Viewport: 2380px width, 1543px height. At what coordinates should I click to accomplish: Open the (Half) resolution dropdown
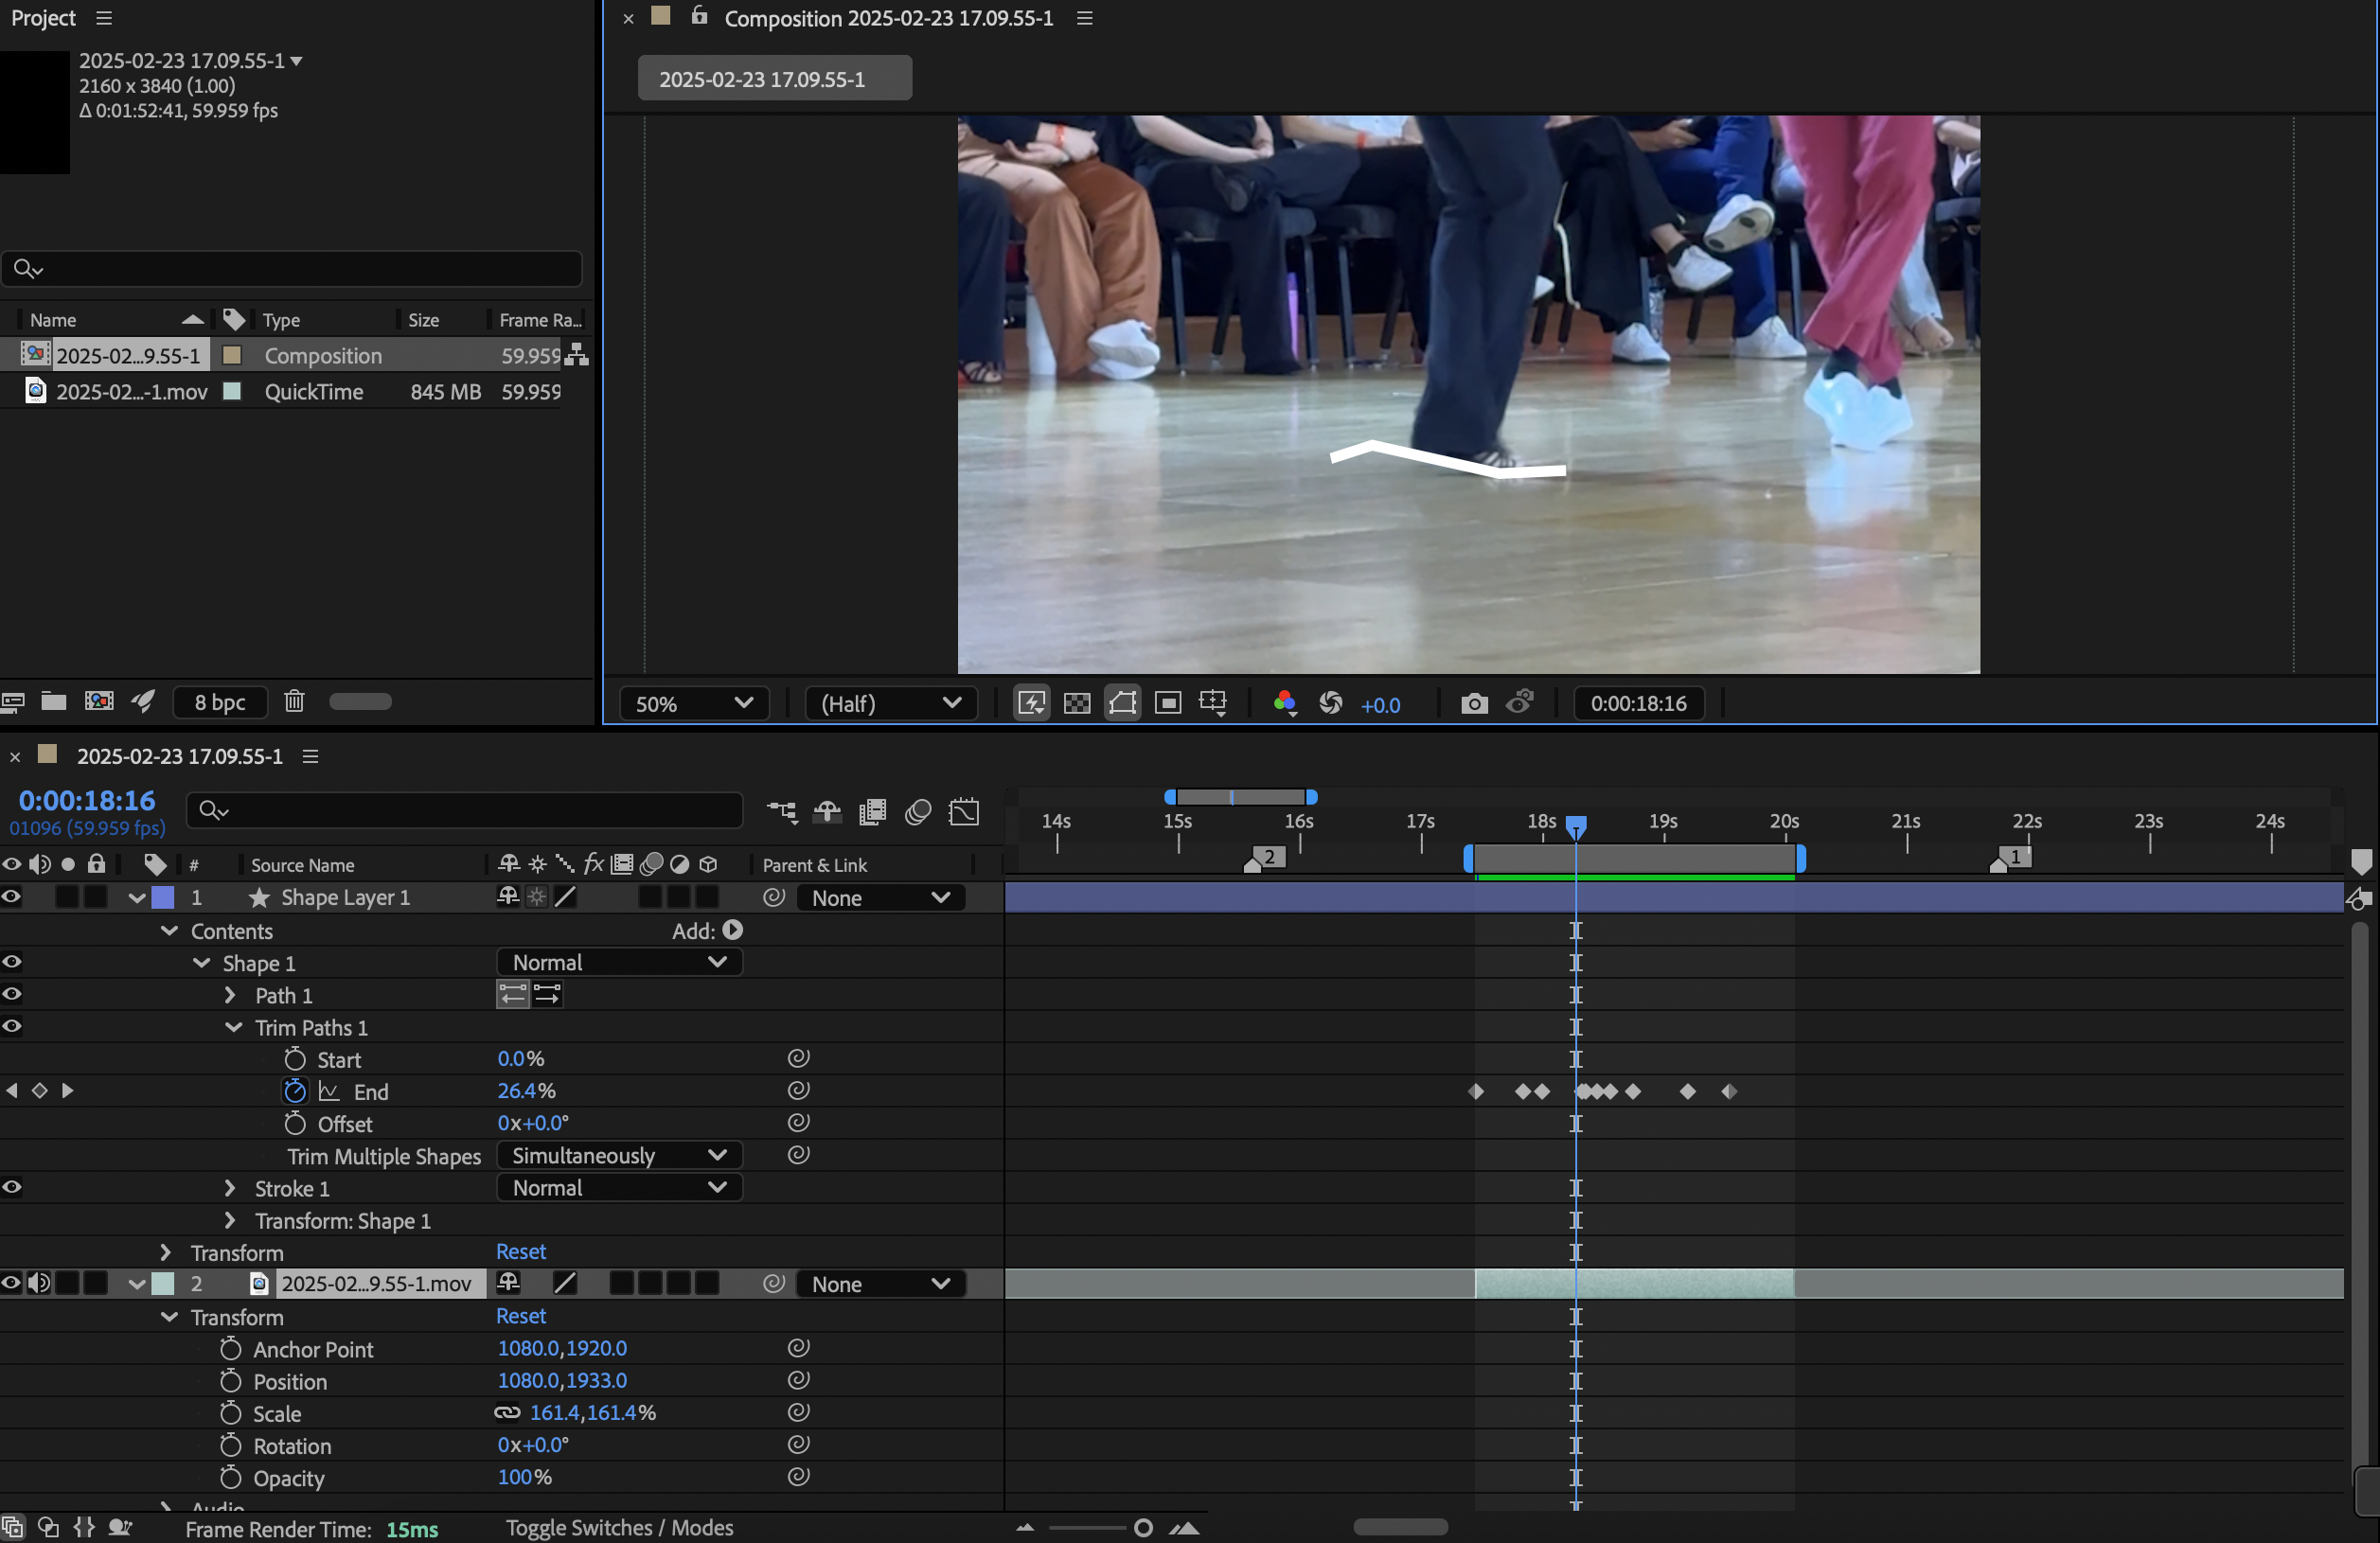point(891,704)
